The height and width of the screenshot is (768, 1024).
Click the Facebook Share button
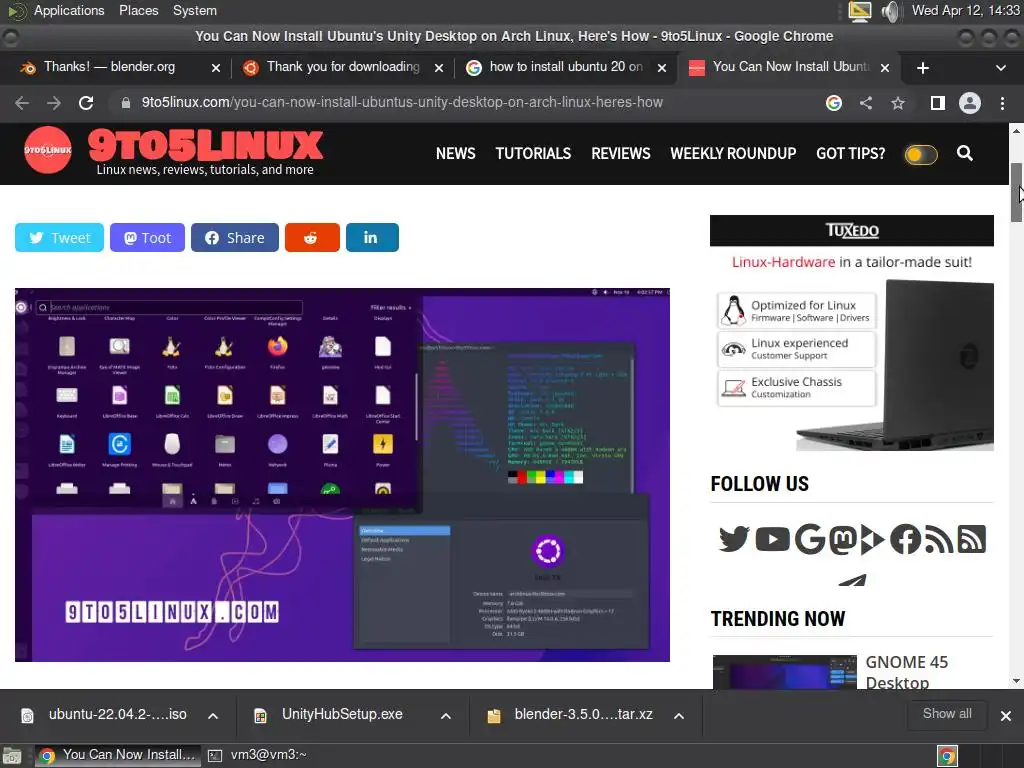click(x=235, y=237)
